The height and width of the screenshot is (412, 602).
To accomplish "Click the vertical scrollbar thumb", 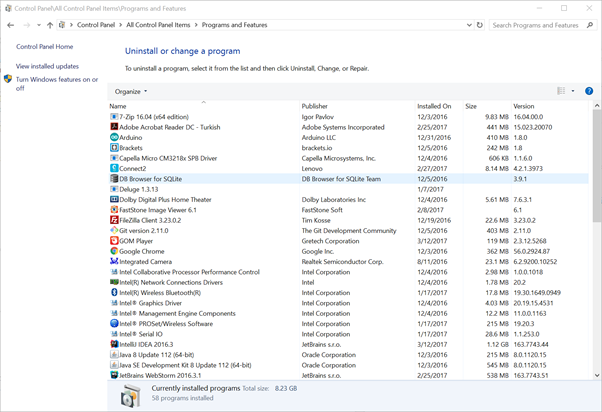I will point(597,165).
